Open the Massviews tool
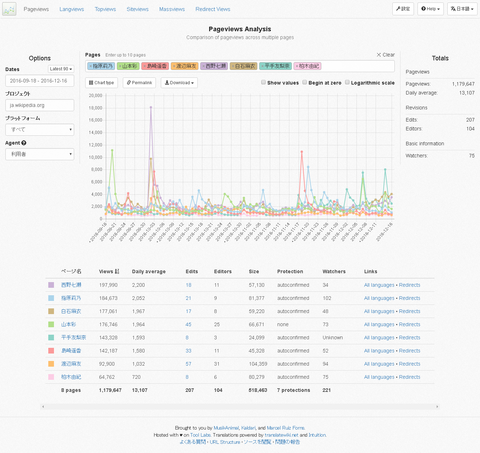Image resolution: width=480 pixels, height=453 pixels. (172, 9)
